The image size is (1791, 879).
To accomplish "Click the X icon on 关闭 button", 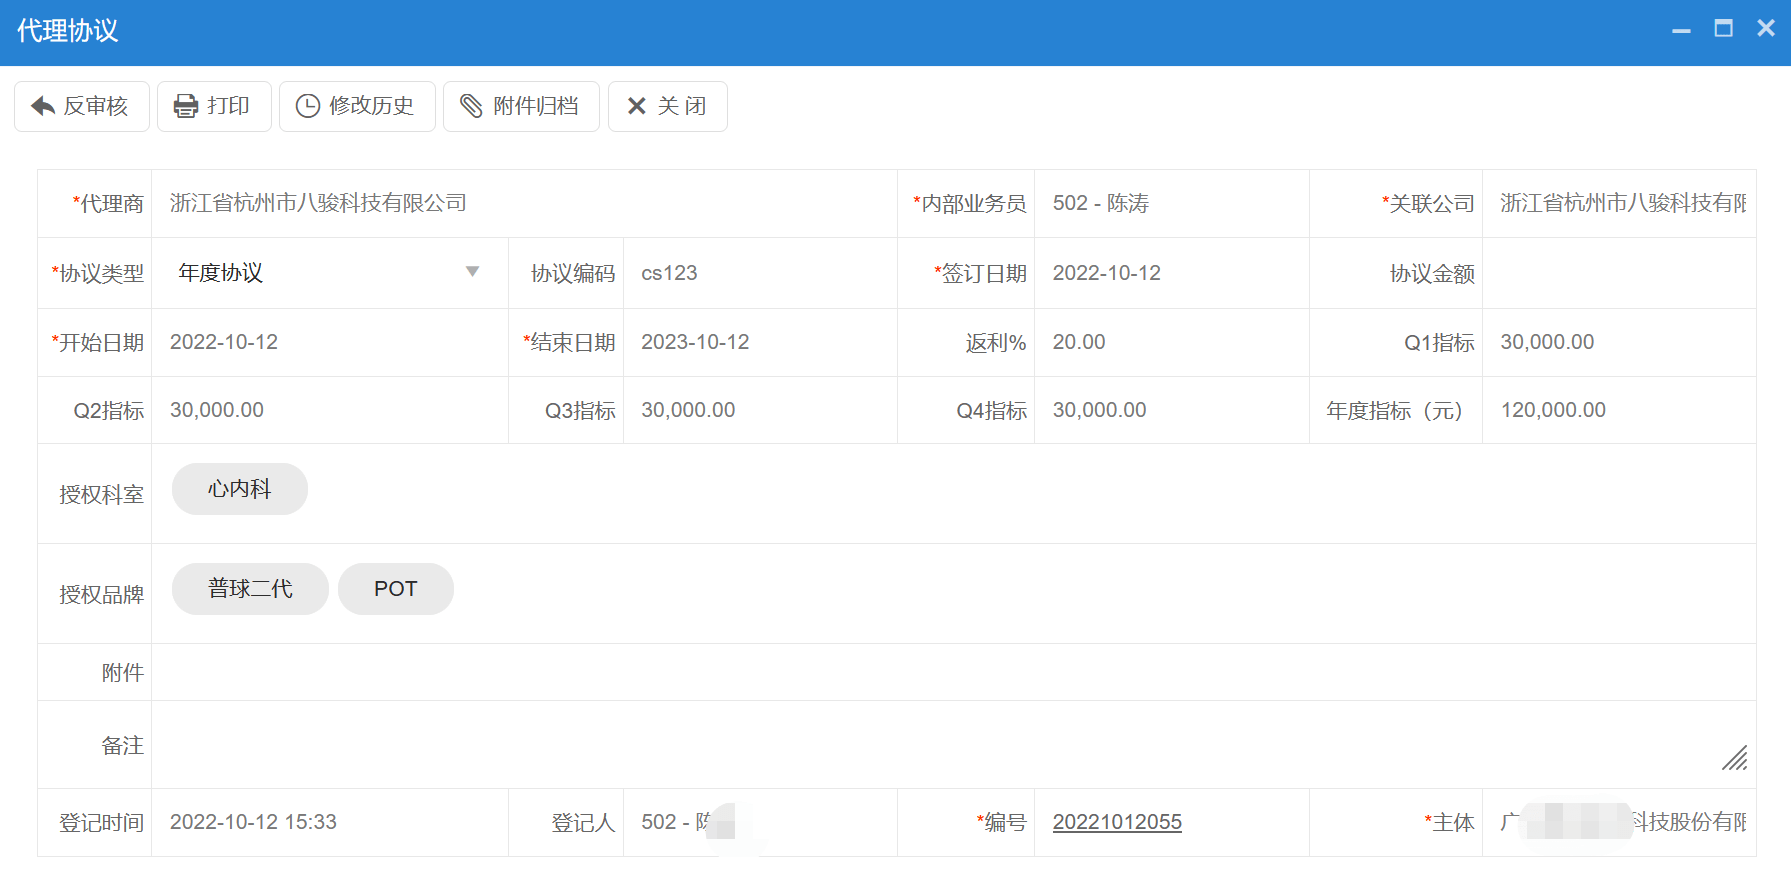I will point(636,106).
